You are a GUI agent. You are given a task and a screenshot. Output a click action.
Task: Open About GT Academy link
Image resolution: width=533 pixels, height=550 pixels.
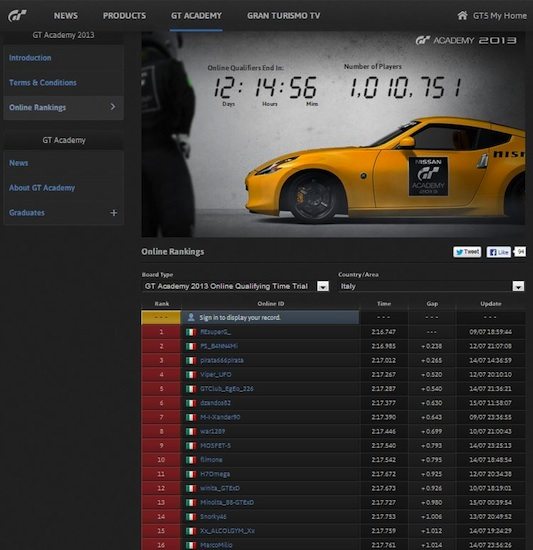(42, 188)
